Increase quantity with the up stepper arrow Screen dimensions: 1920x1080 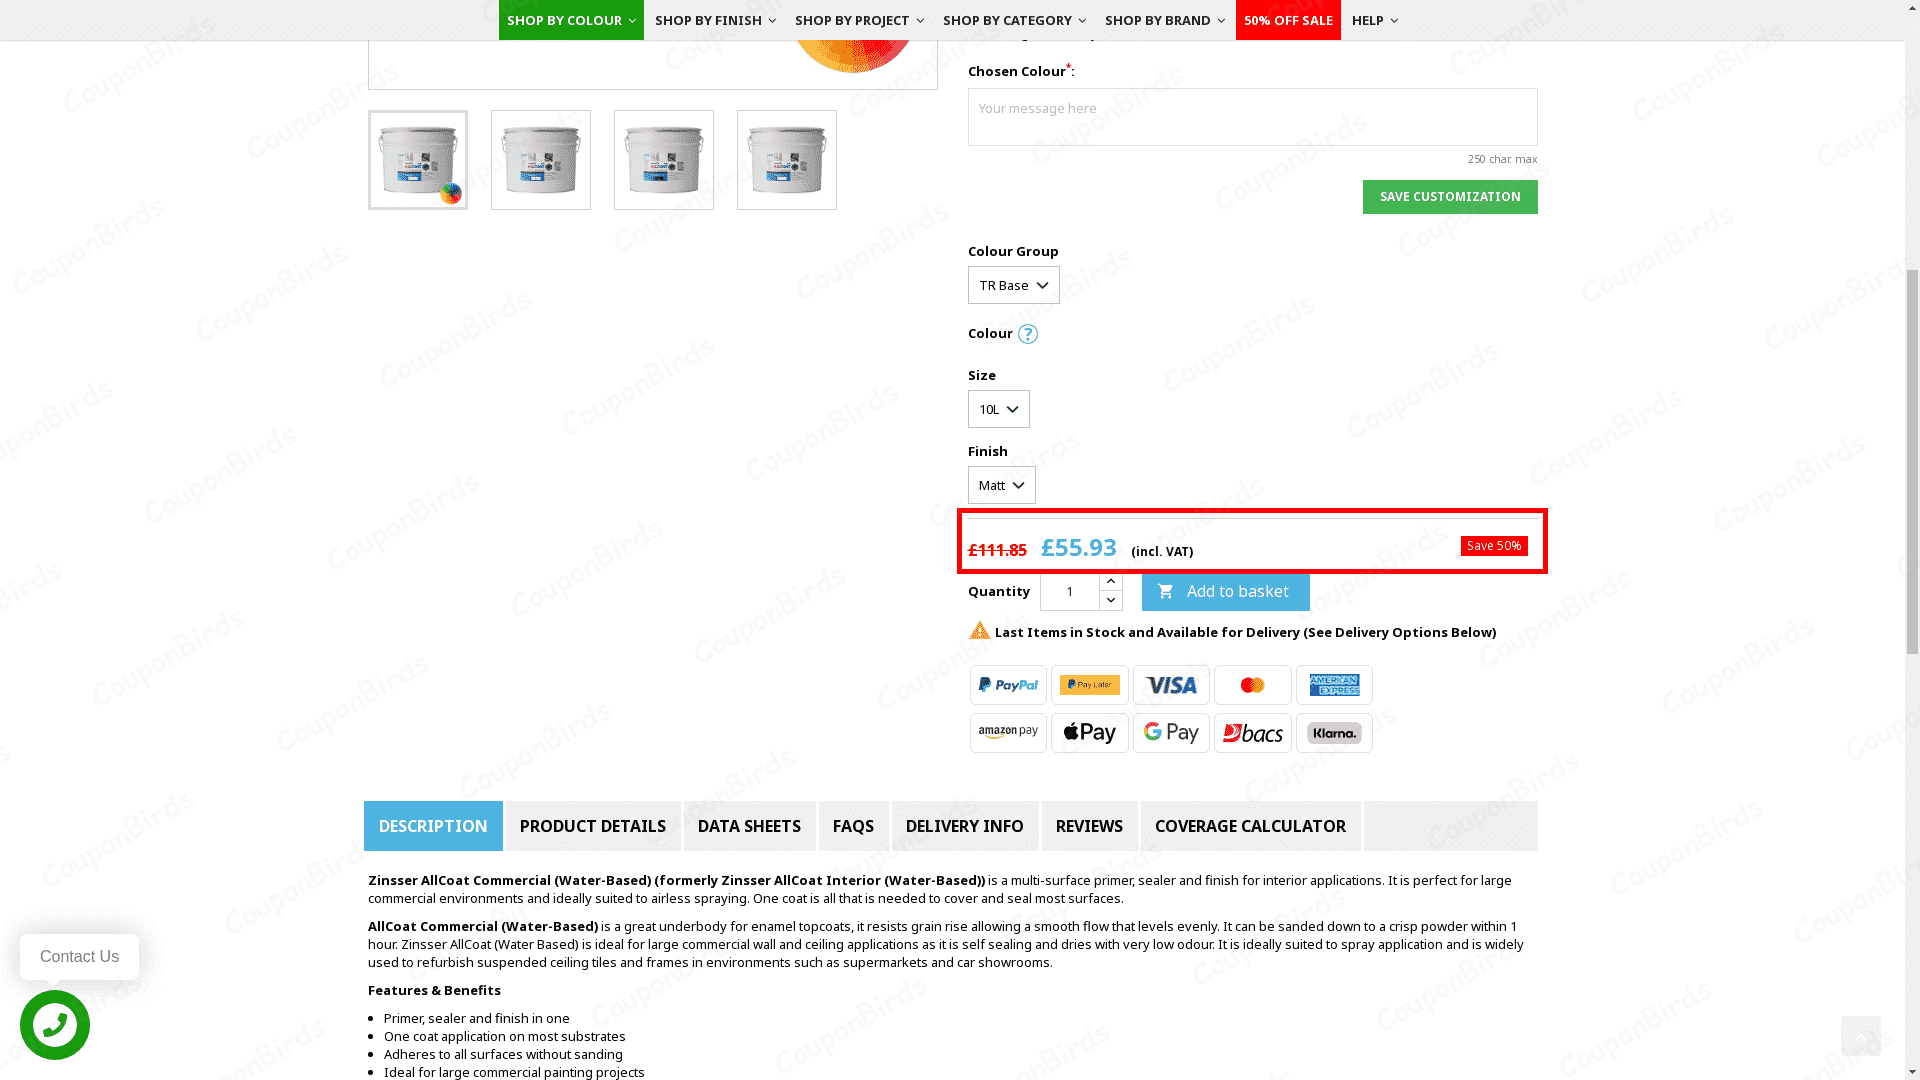tap(1111, 581)
